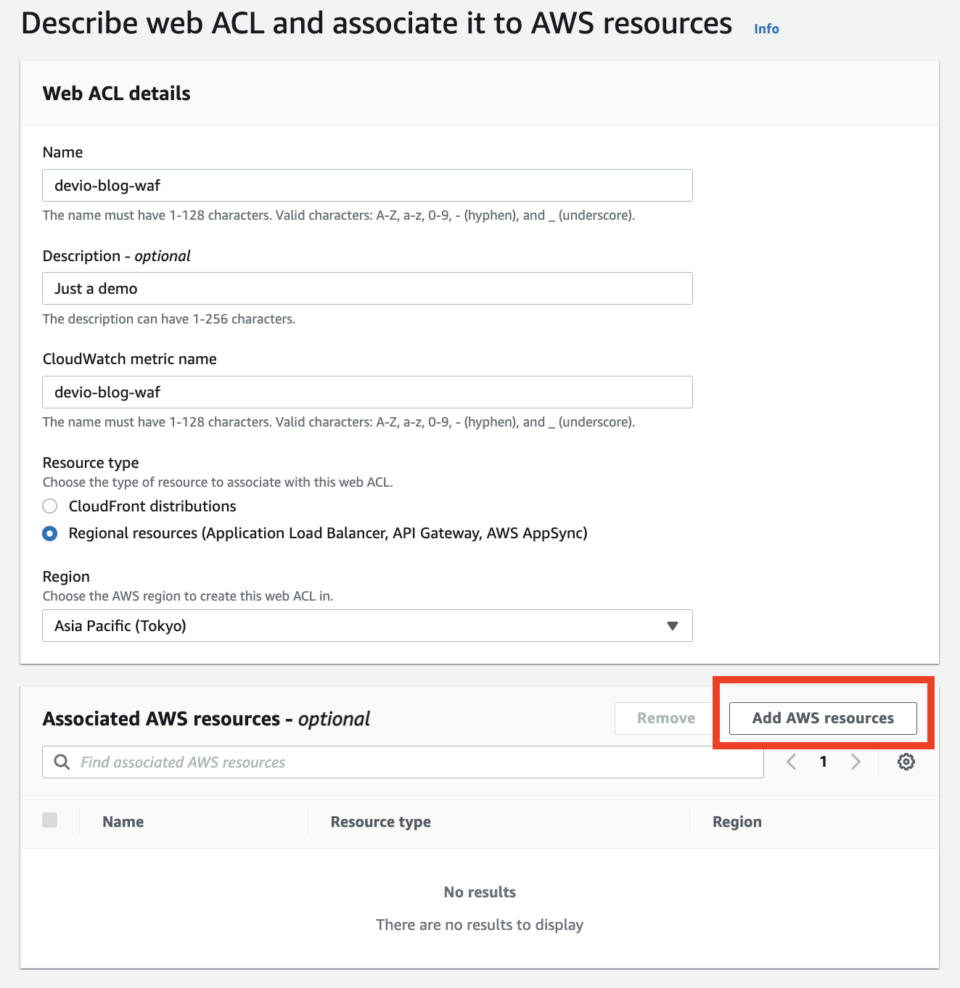Sort the table by Region column
Viewport: 960px width, 988px height.
tap(737, 821)
